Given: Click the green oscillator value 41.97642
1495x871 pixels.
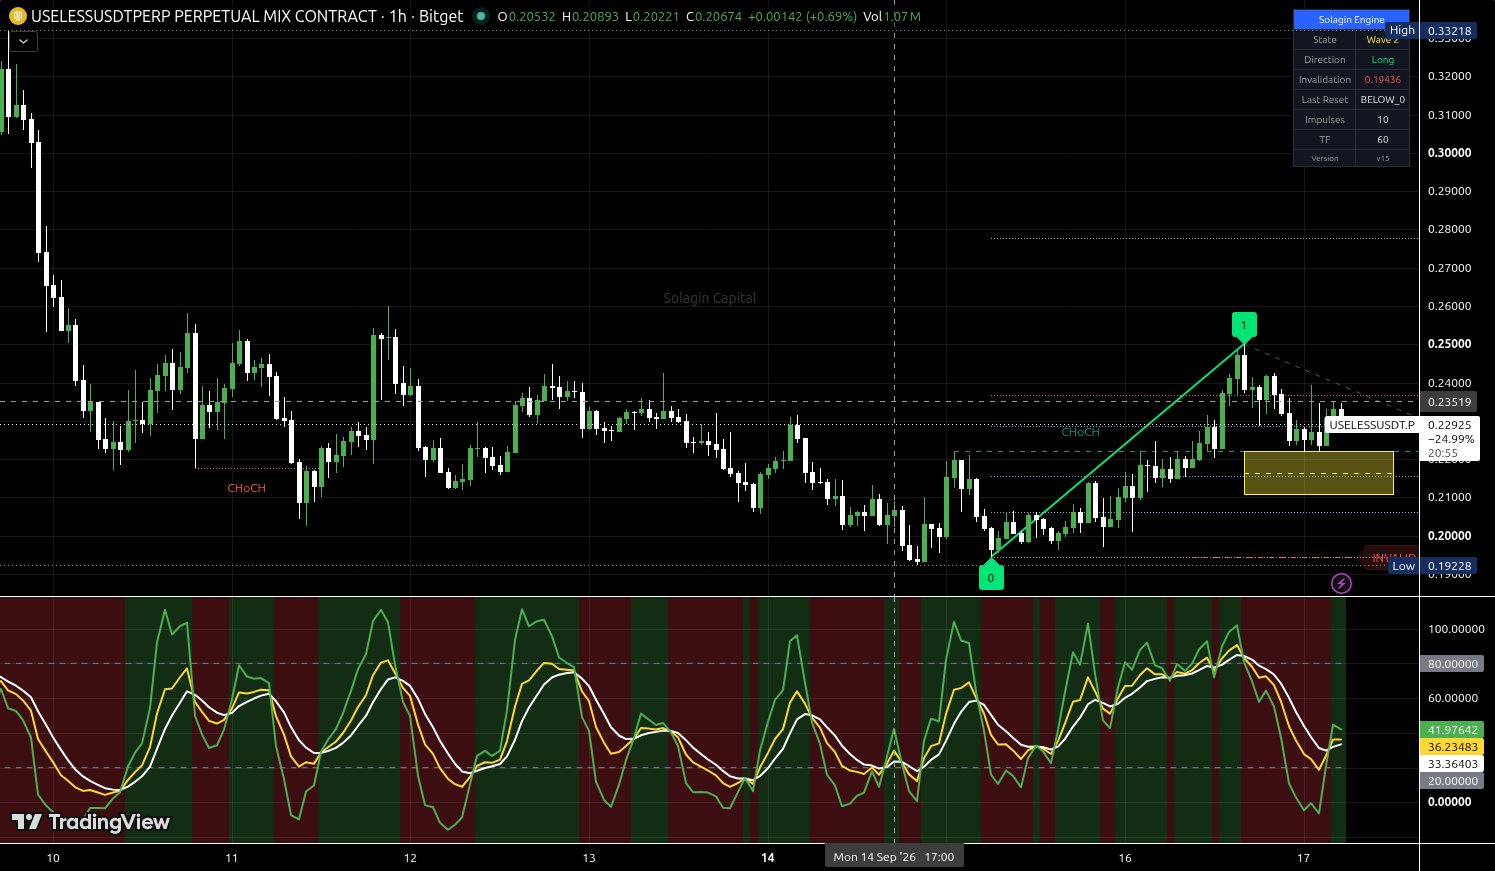Looking at the screenshot, I should [x=1452, y=730].
